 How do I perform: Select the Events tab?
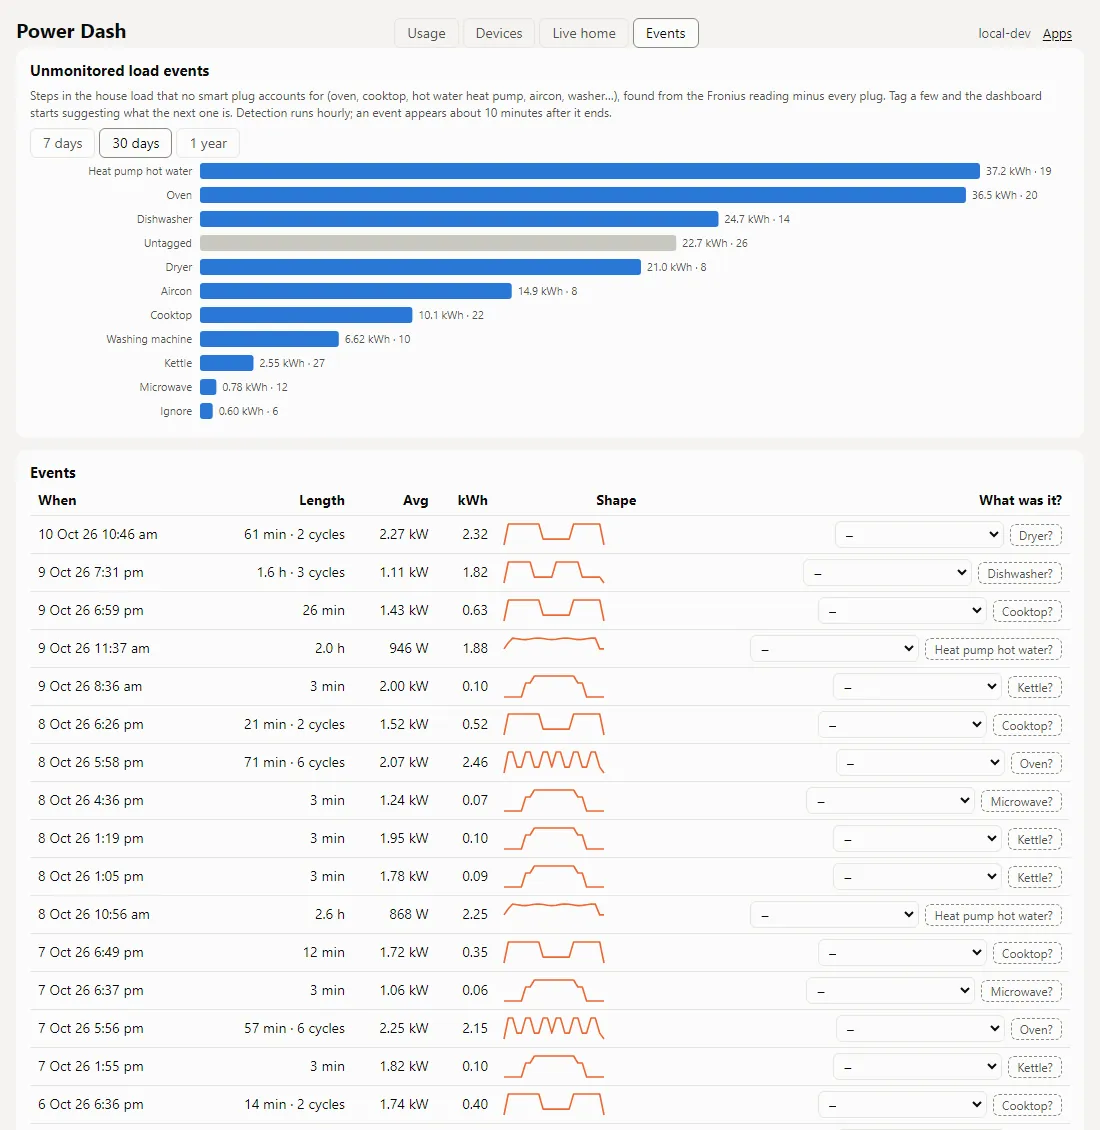point(665,33)
